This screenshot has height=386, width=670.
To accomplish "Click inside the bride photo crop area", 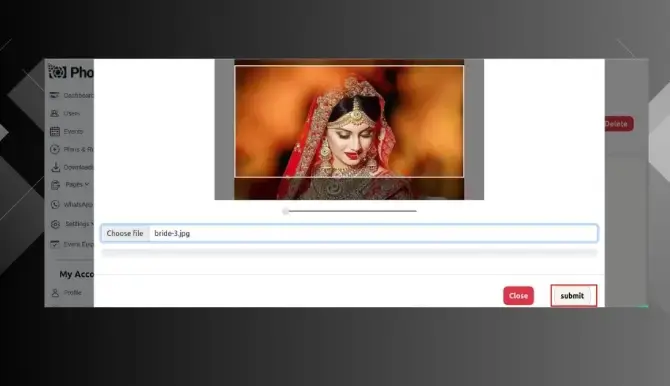I will pos(349,121).
